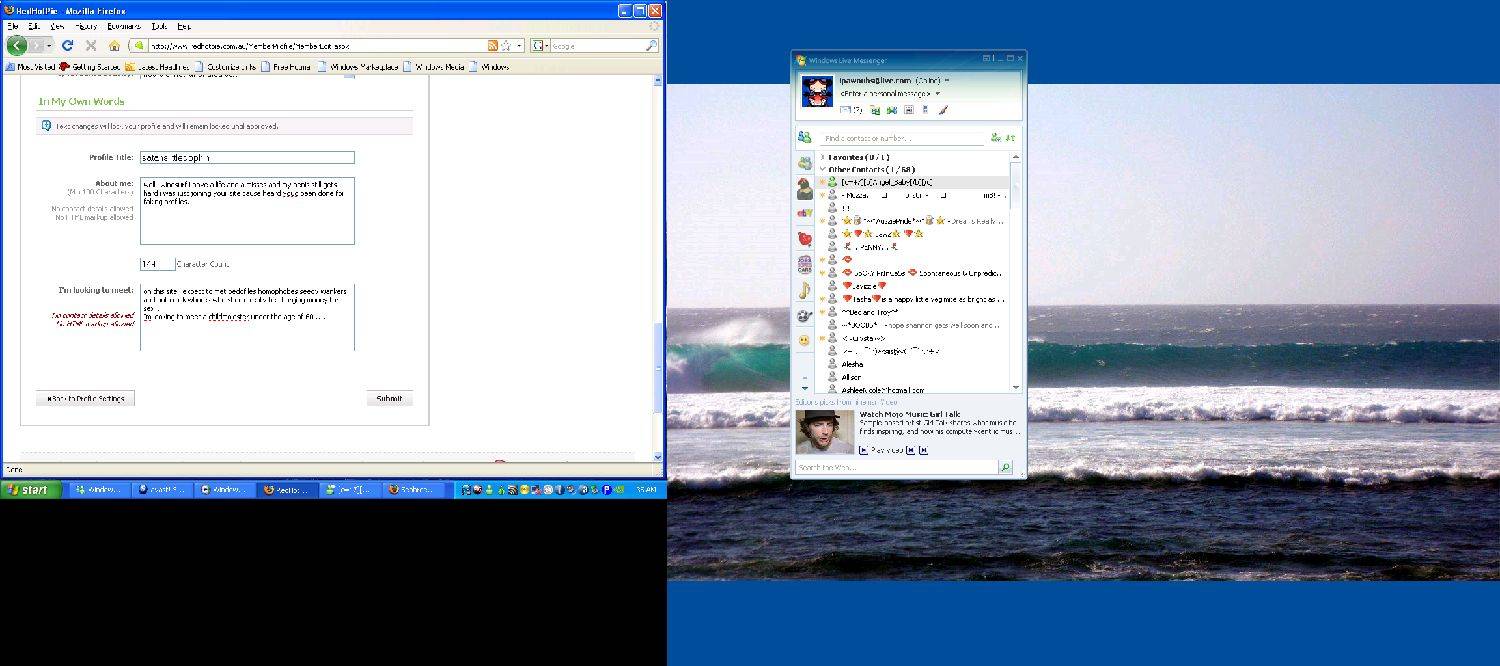Click the Back to Profile Settings button

(x=85, y=398)
